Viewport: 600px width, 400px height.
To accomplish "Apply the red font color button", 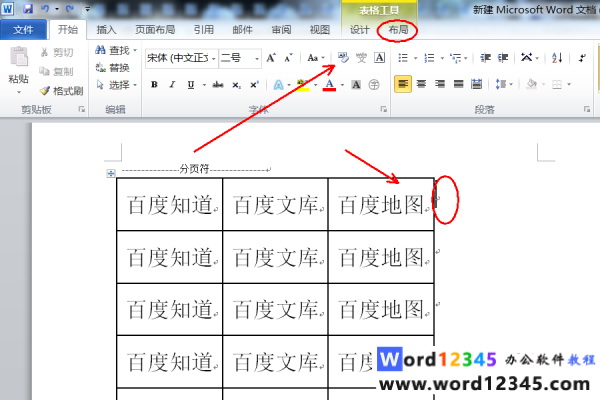I will pyautogui.click(x=329, y=85).
